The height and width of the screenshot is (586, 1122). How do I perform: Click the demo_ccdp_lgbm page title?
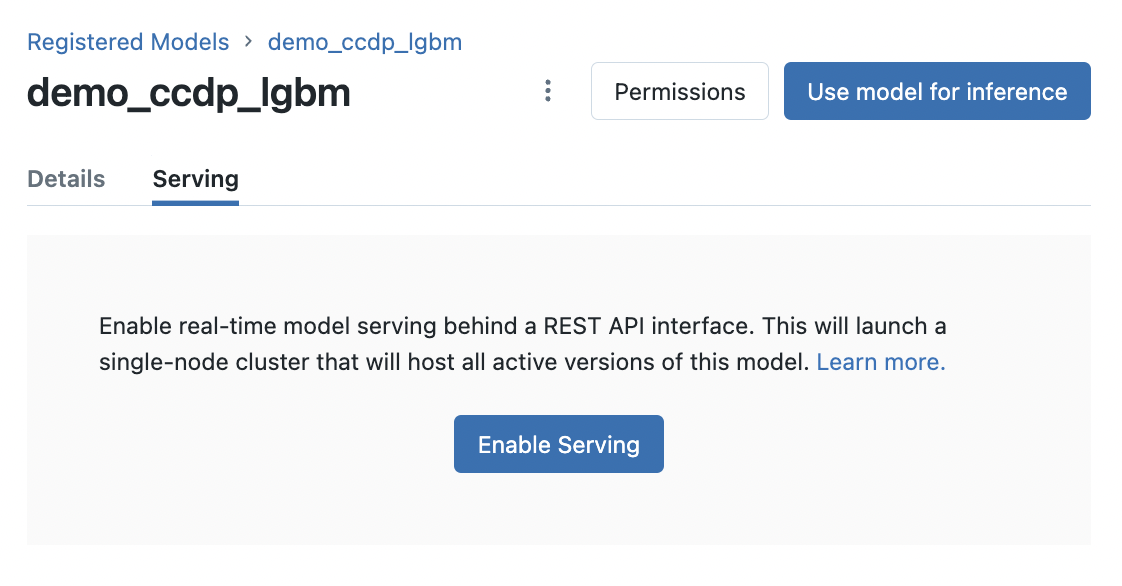(x=189, y=91)
